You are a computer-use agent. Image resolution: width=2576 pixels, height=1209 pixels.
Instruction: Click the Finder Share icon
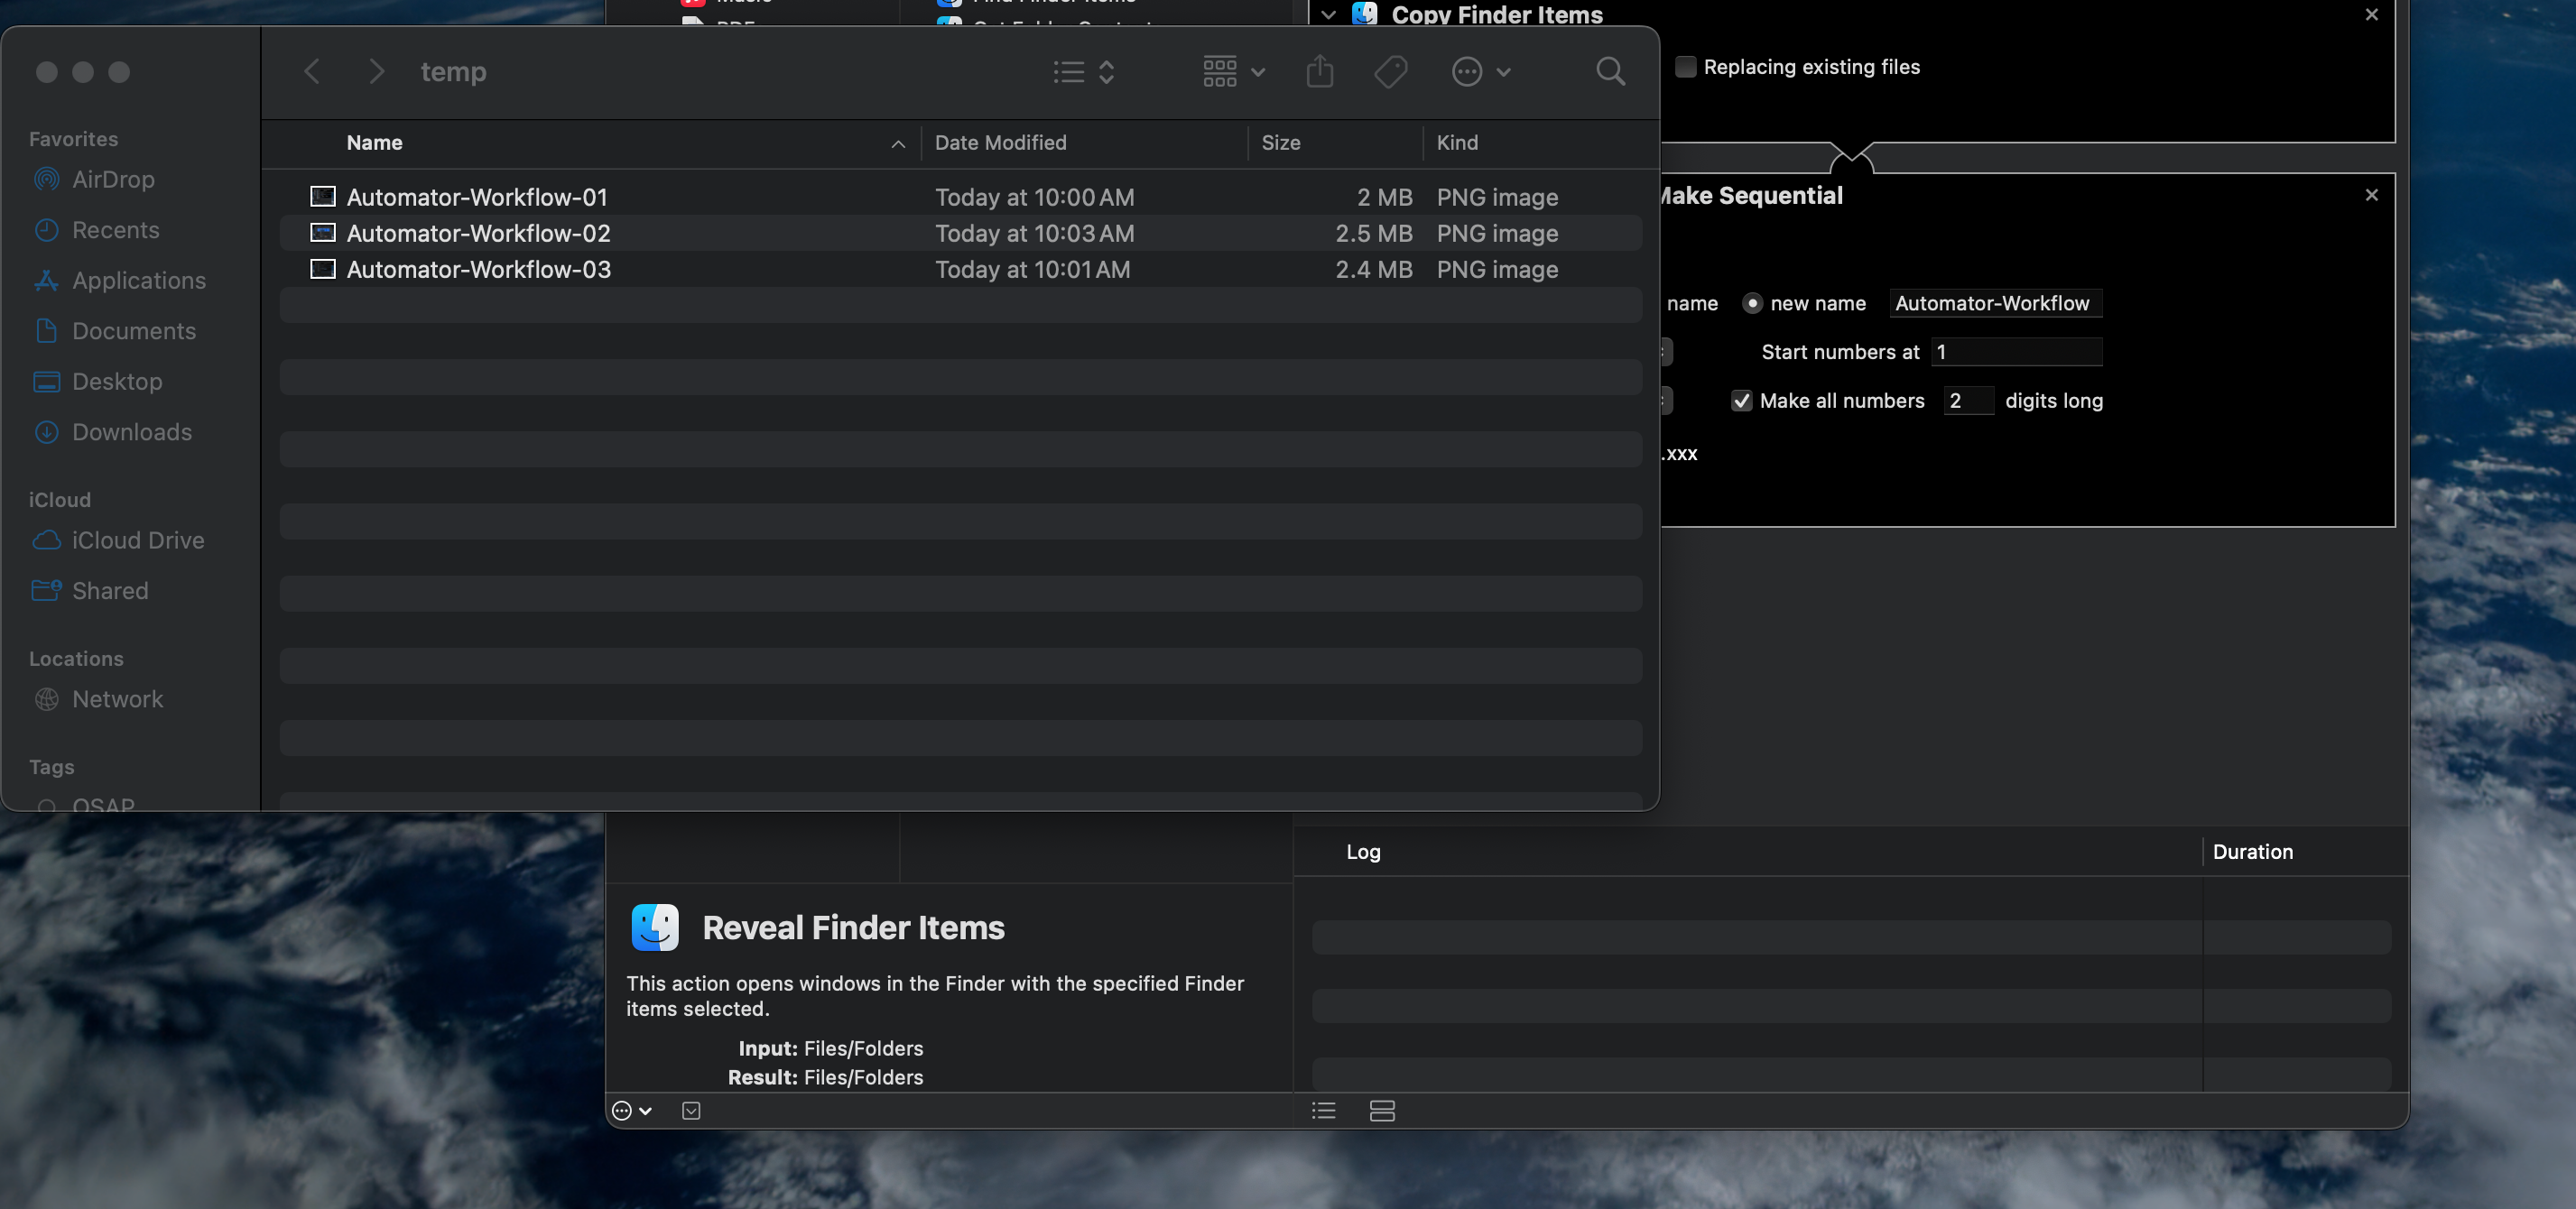point(1320,71)
